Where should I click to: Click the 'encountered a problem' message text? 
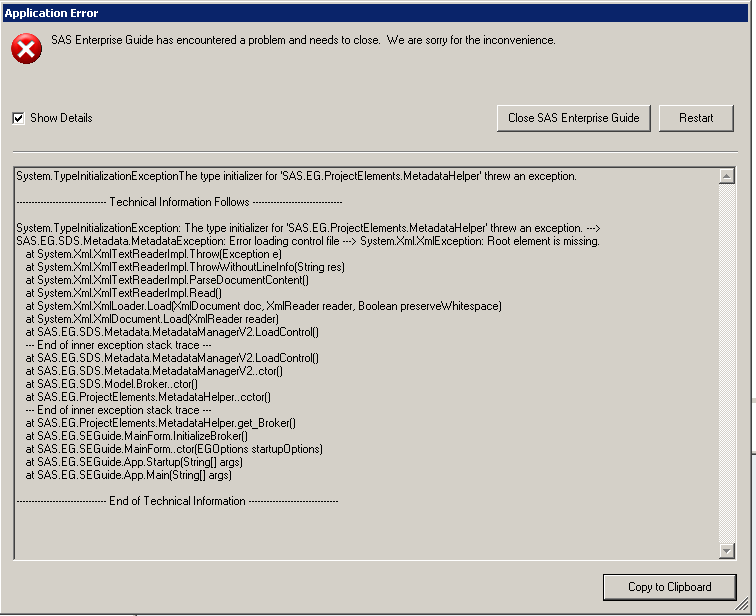coord(303,41)
